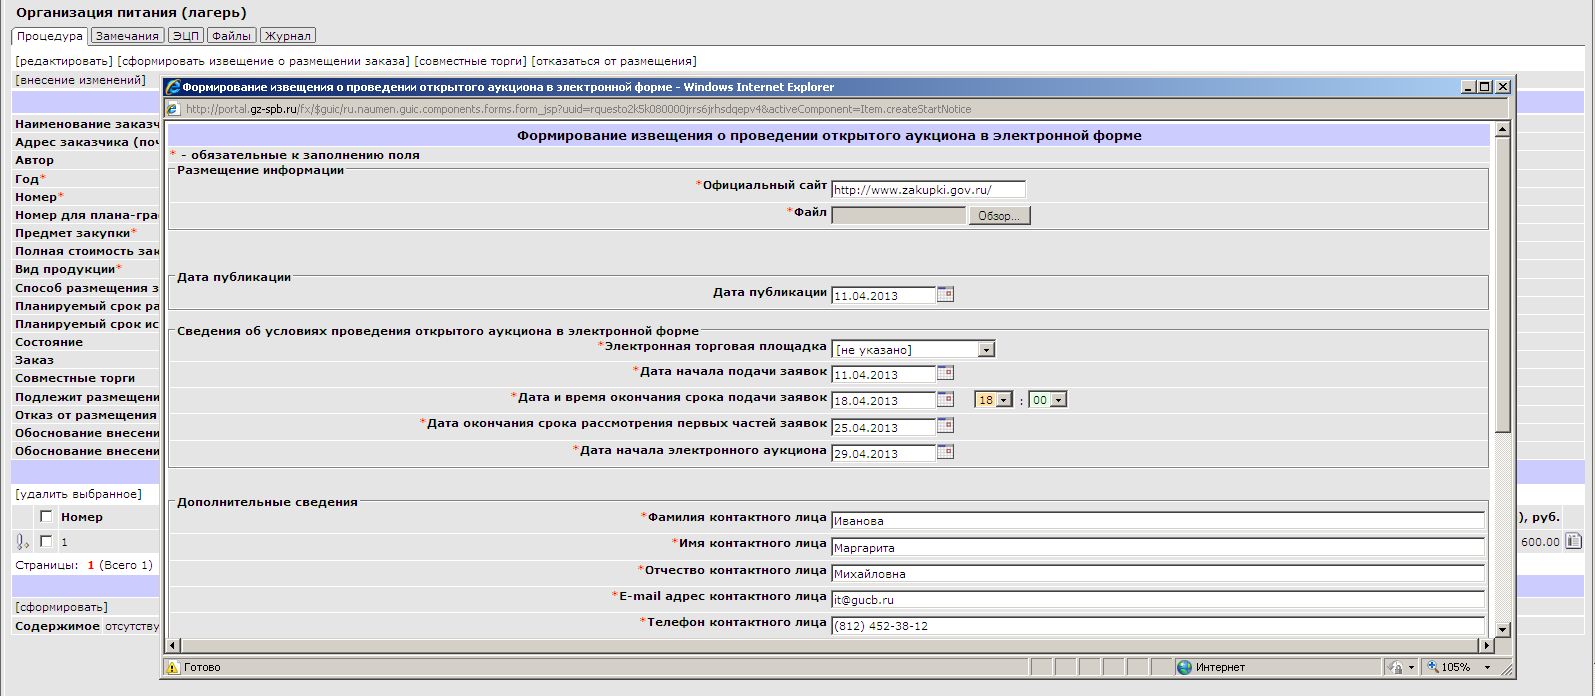The image size is (1595, 696).
Task: Tick the checkbox for row 1
Action: point(46,541)
